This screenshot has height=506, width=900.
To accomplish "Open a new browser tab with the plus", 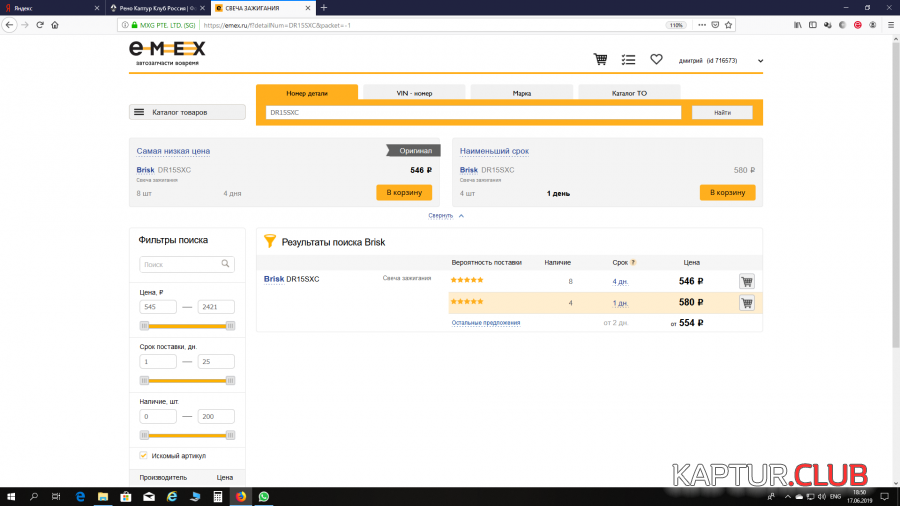I will coord(324,7).
